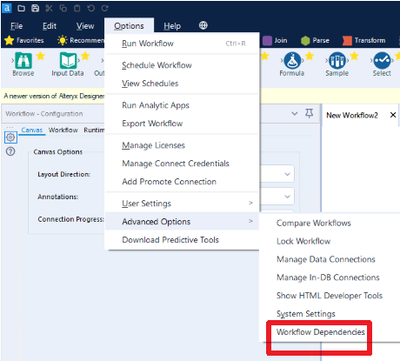Open the View menu

click(85, 26)
